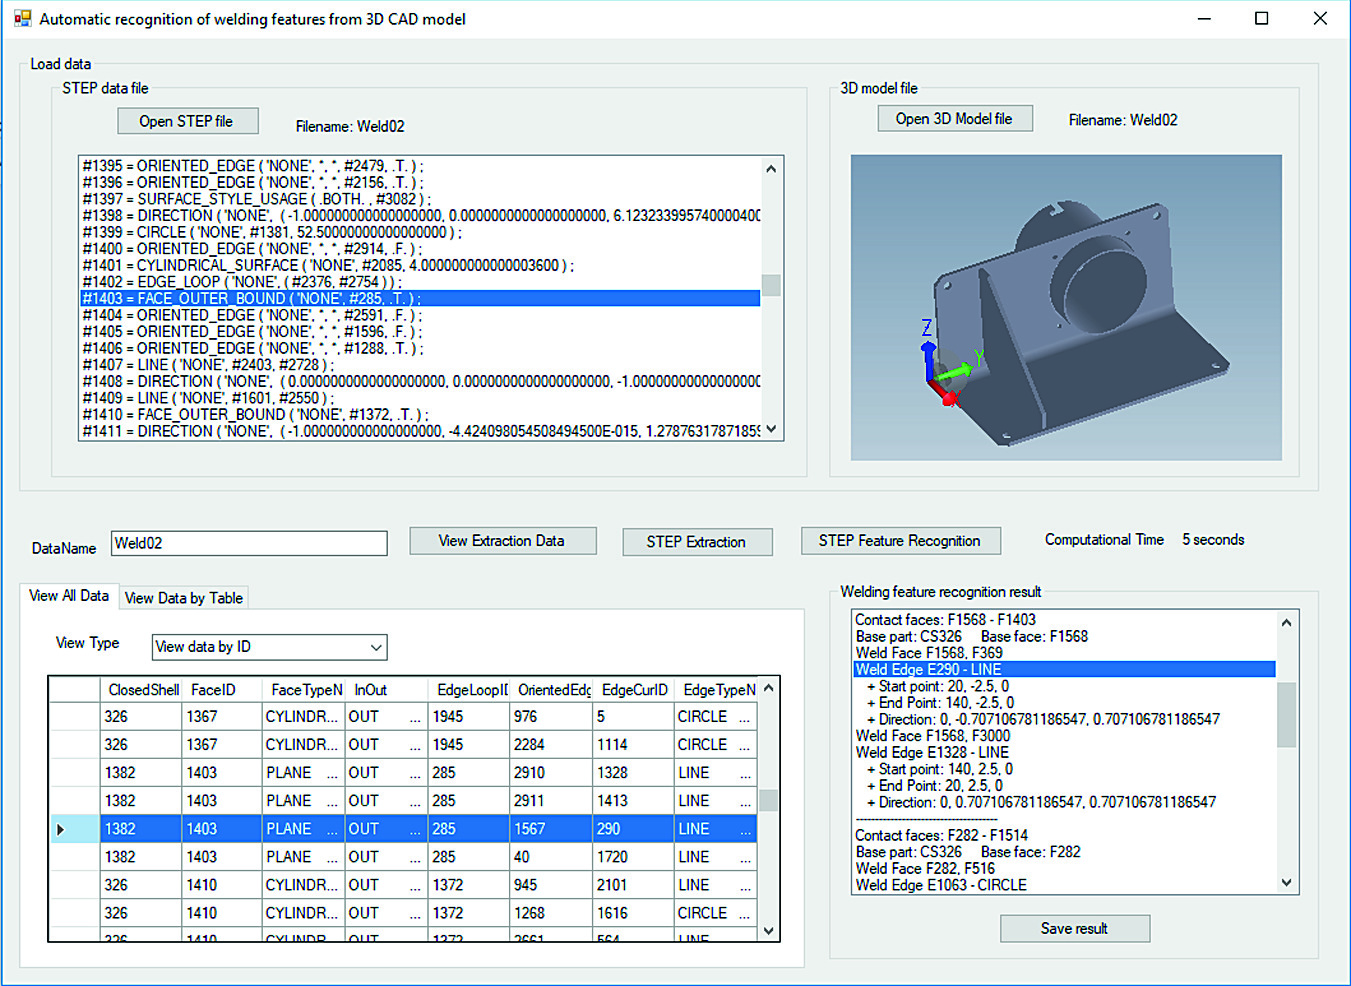Image resolution: width=1351 pixels, height=986 pixels.
Task: Click the Open 3D Model file button
Action: coord(955,118)
